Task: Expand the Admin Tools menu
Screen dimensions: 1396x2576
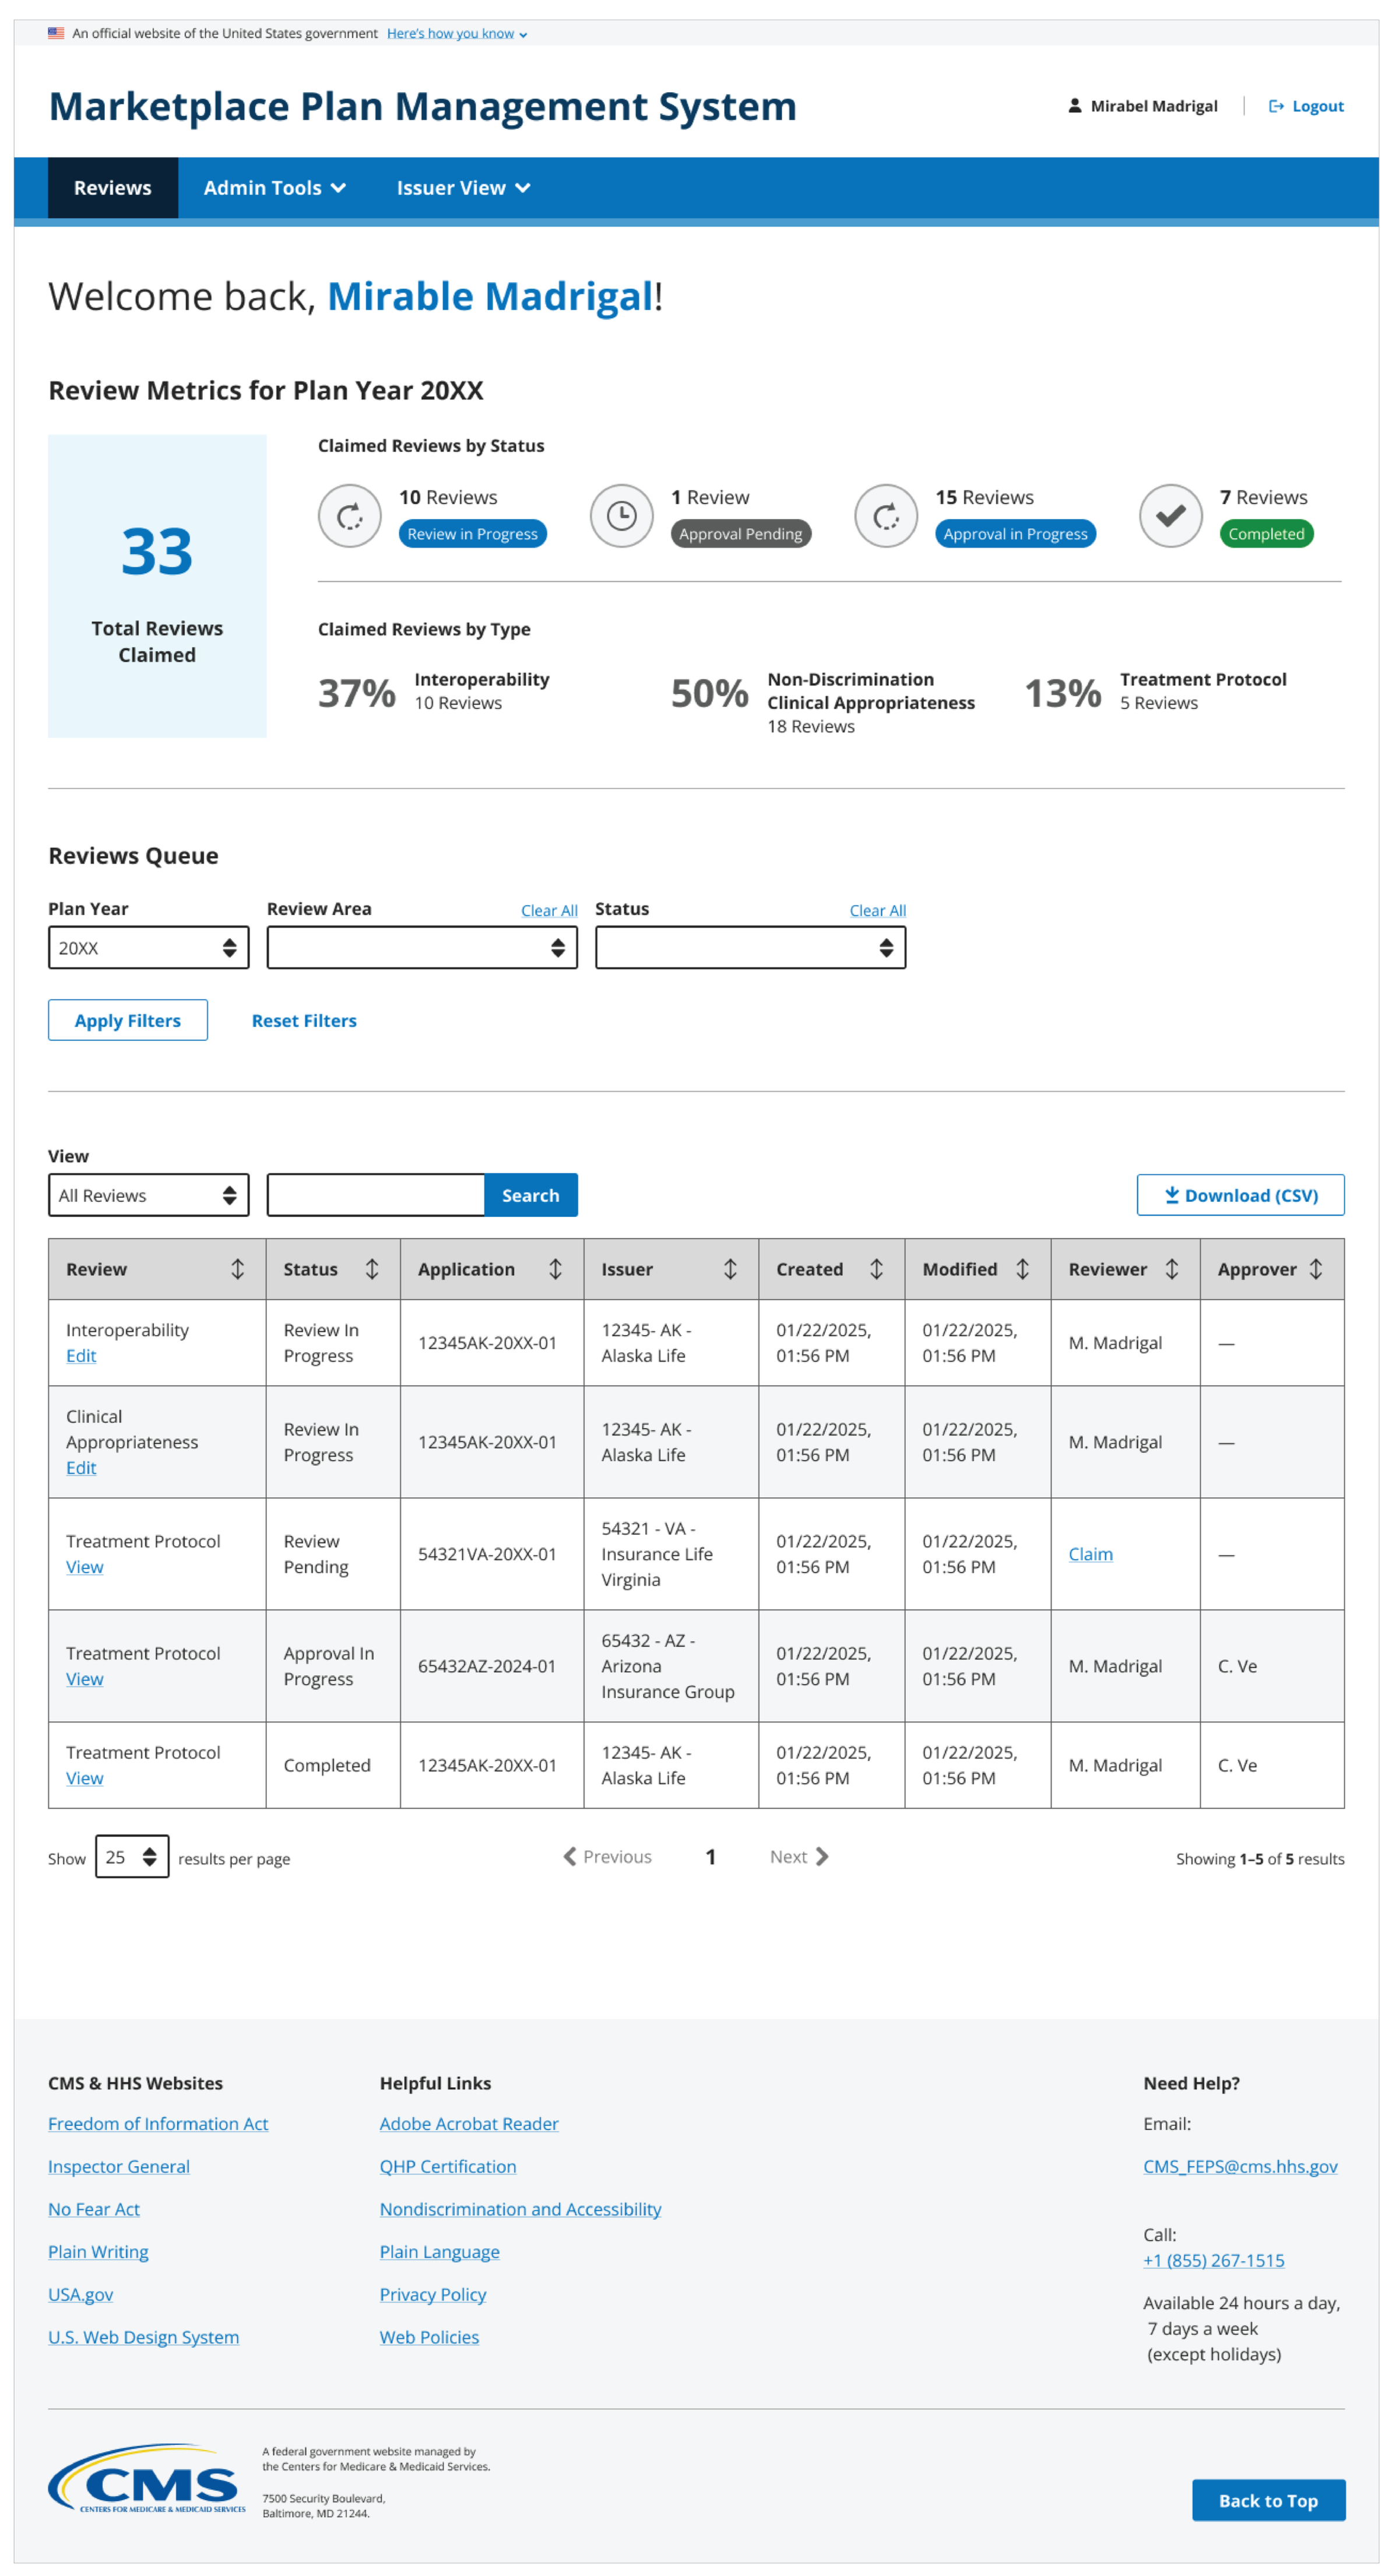Action: (x=274, y=188)
